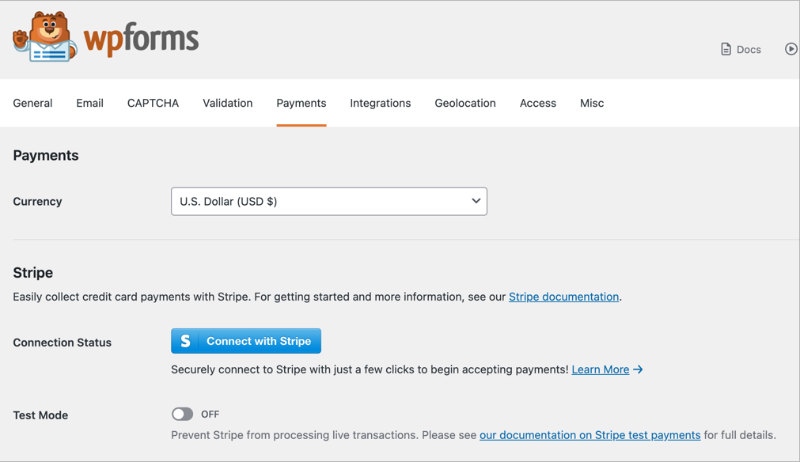Screen dimensions: 800x462
Task: Click the Currency field label
Action: (x=37, y=201)
